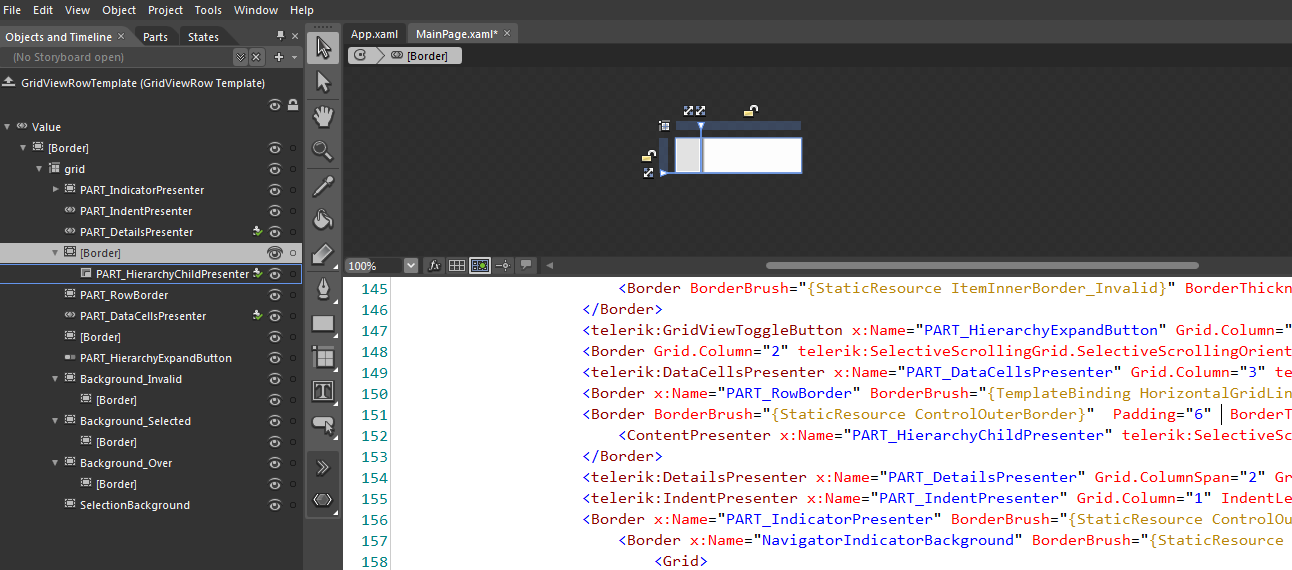Switch to the Parts tab
This screenshot has width=1292, height=570.
coord(155,37)
